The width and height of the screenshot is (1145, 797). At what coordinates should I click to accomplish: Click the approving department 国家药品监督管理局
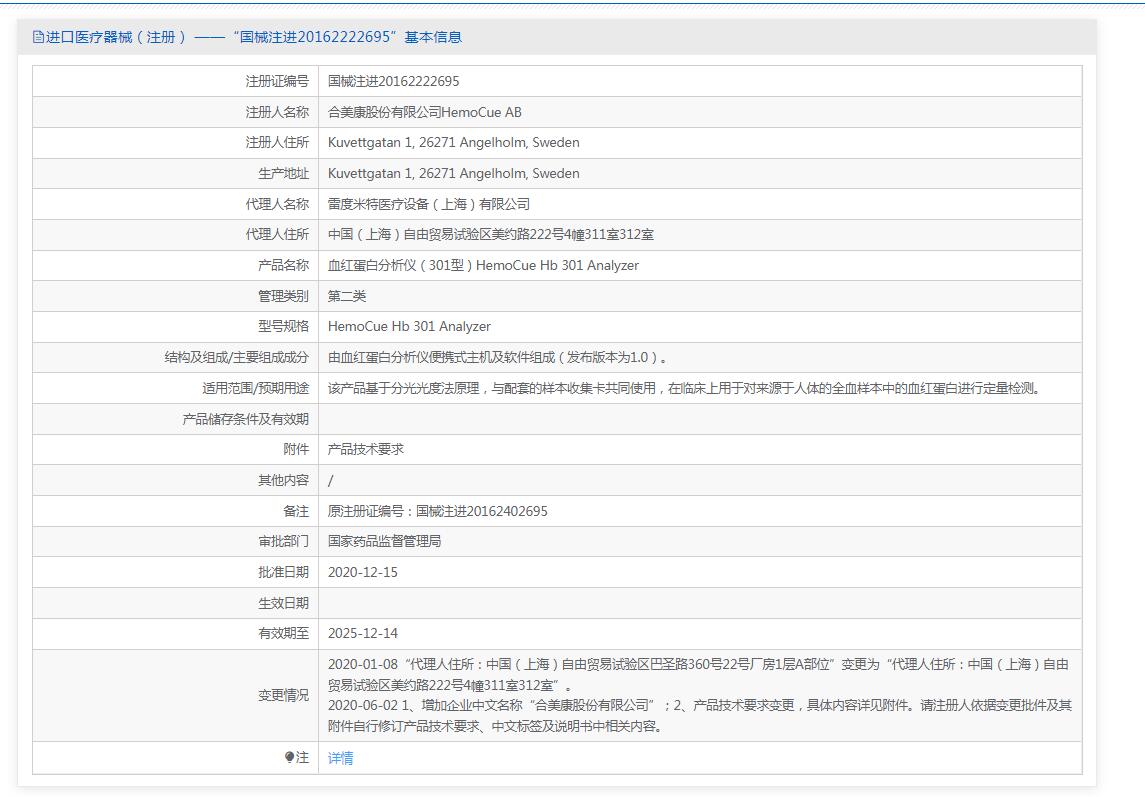[384, 541]
